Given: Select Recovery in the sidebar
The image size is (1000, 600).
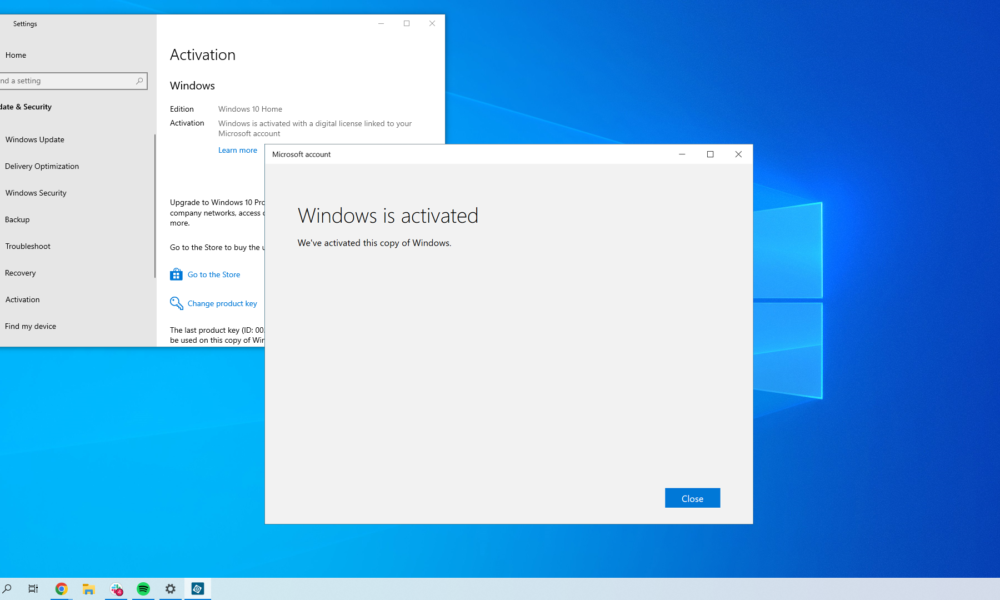Looking at the screenshot, I should (21, 272).
